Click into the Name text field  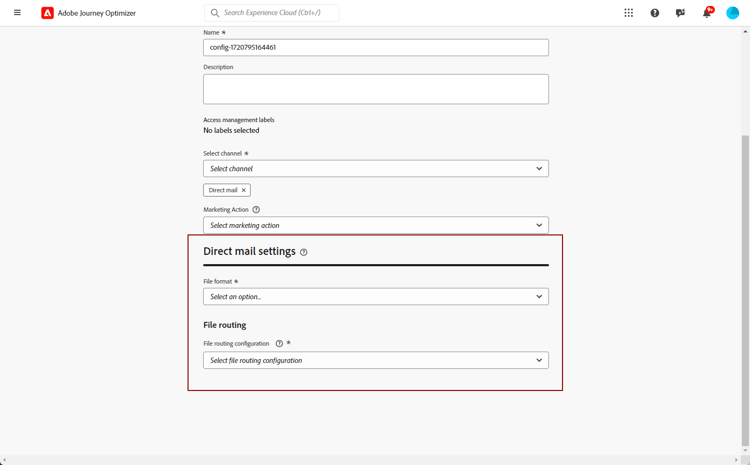[375, 47]
